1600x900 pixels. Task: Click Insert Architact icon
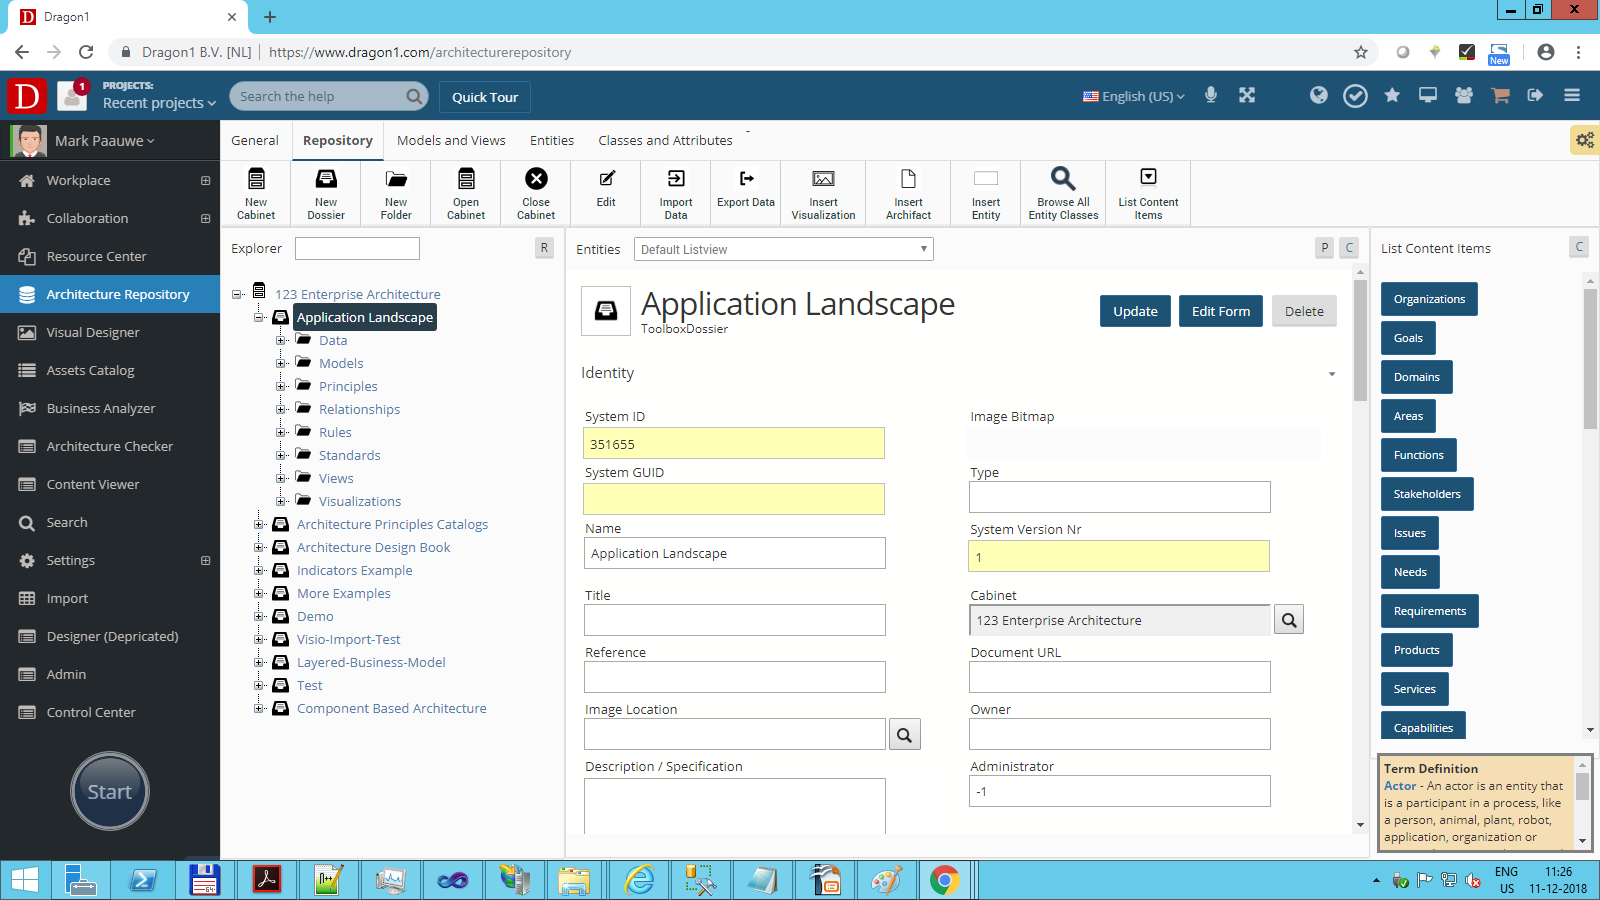tap(908, 178)
